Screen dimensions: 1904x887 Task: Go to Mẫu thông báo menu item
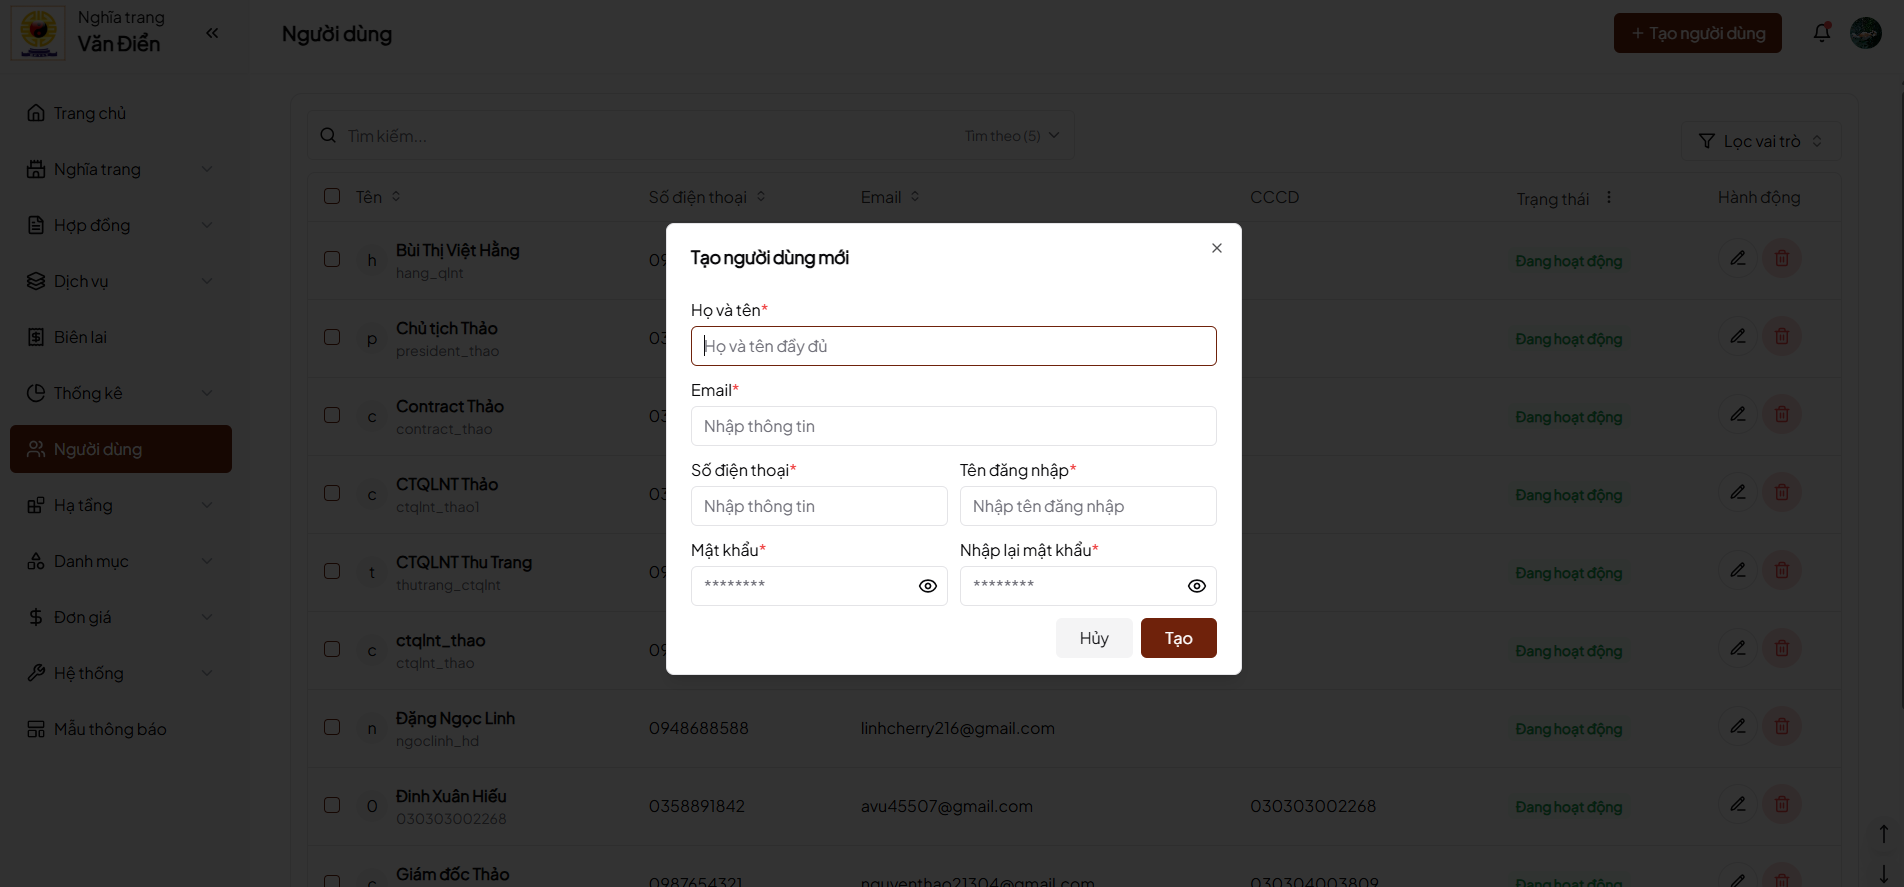pos(110,729)
